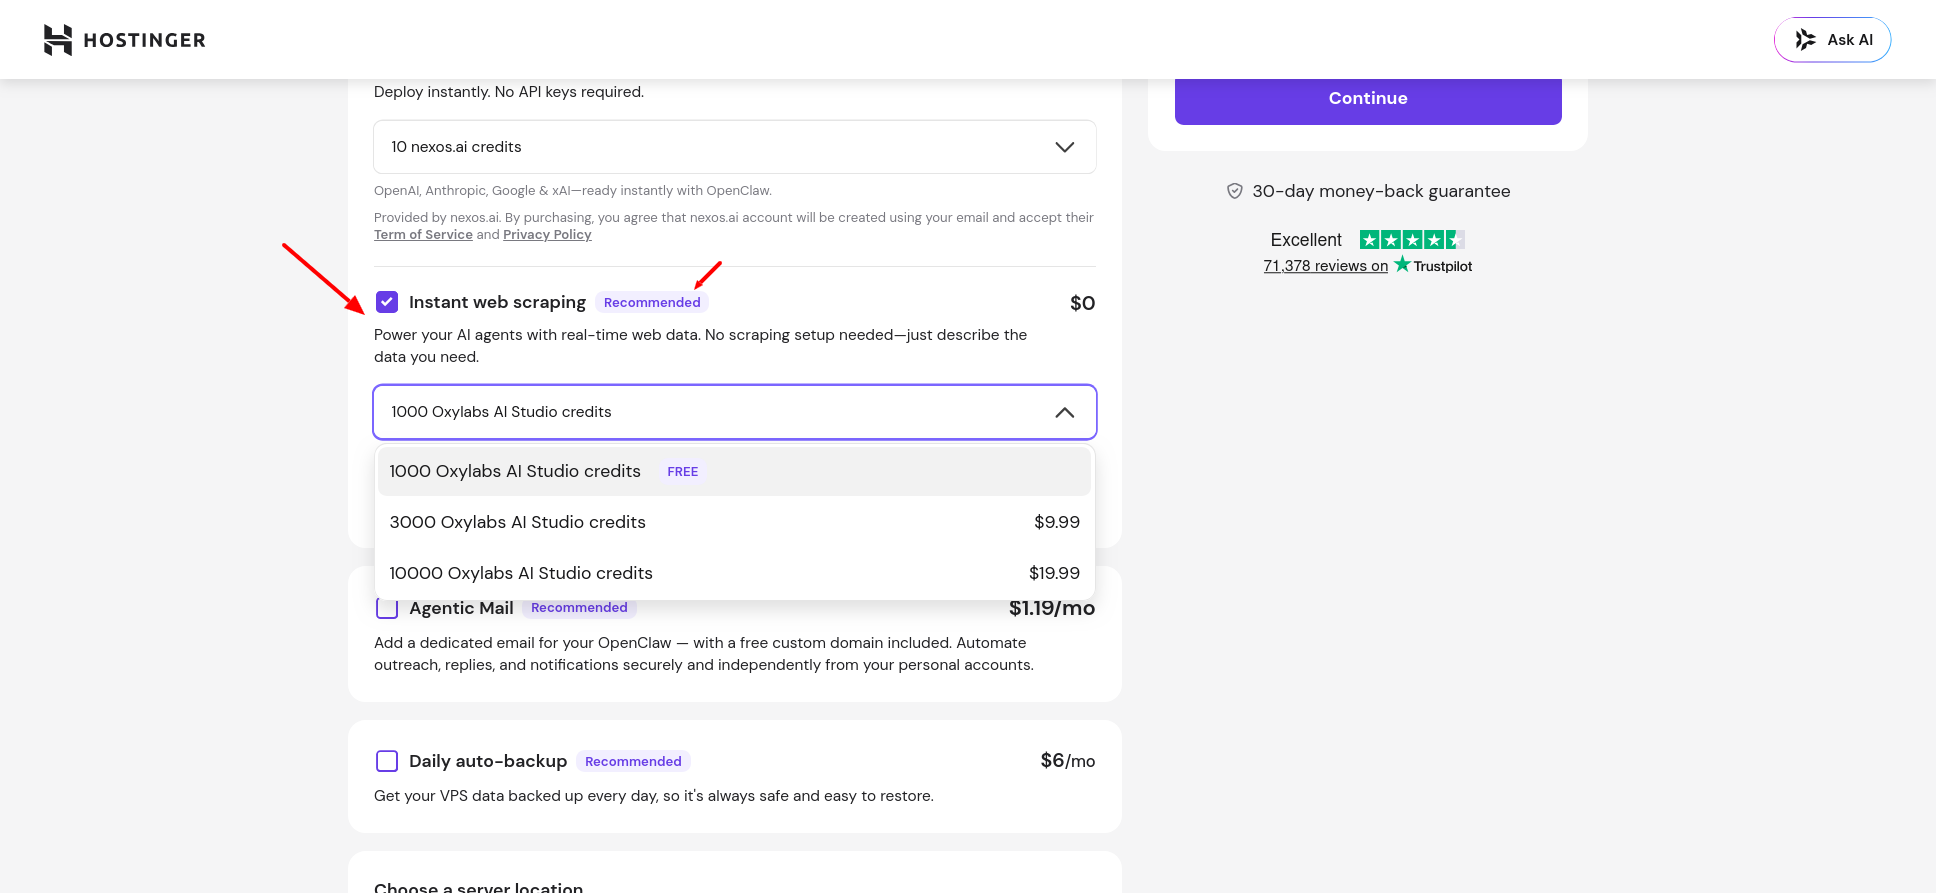This screenshot has width=1936, height=894.
Task: Click the $1.19/mo Agentic Mail price
Action: coord(1052,608)
